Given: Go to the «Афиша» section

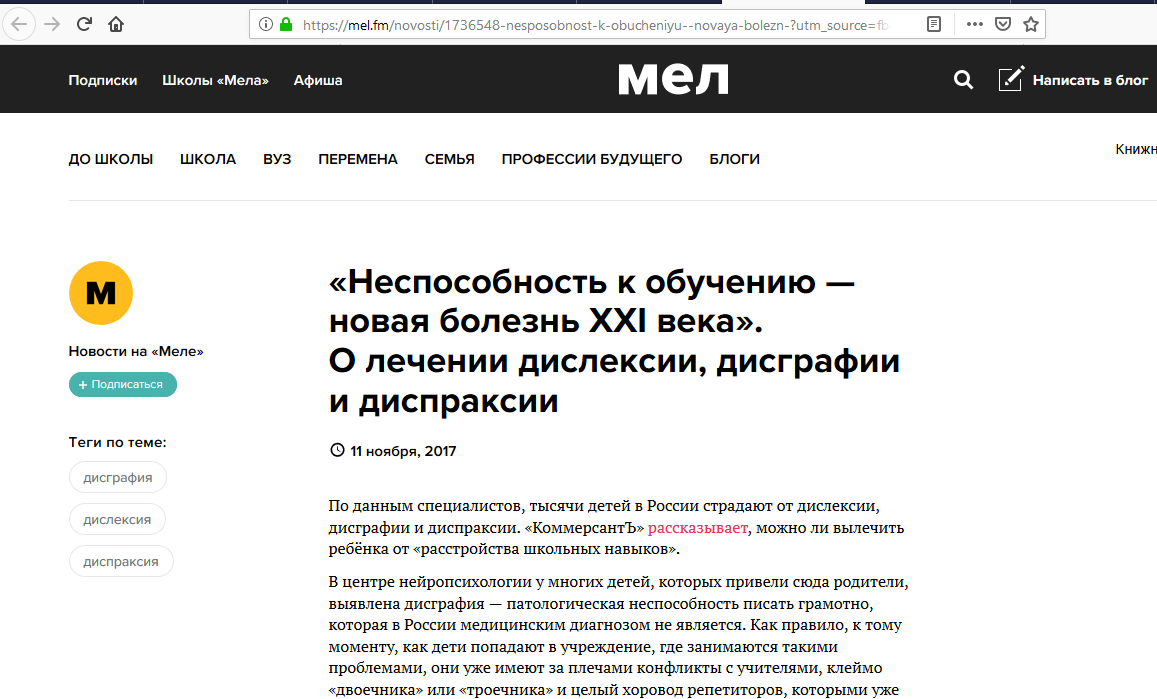Looking at the screenshot, I should (318, 80).
